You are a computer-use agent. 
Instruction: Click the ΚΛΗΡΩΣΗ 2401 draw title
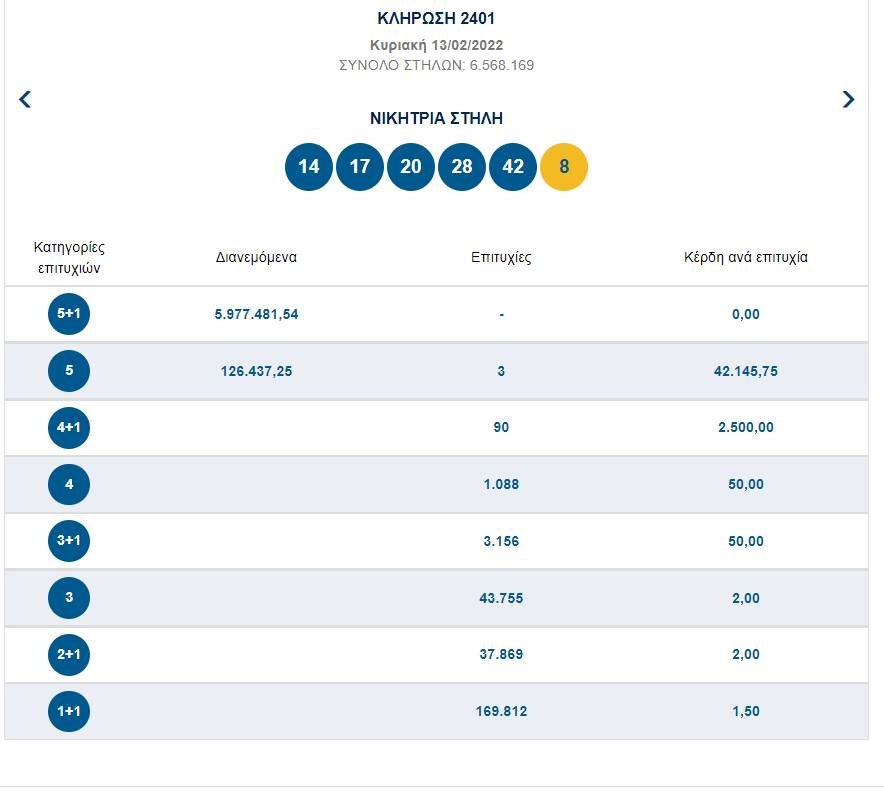pyautogui.click(x=436, y=18)
